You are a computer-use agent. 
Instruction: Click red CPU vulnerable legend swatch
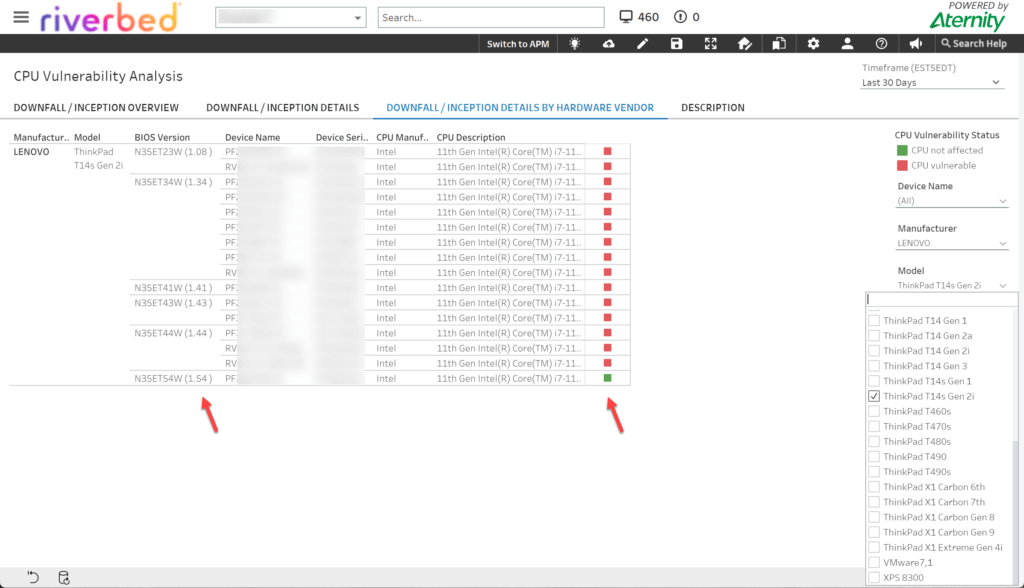903,165
